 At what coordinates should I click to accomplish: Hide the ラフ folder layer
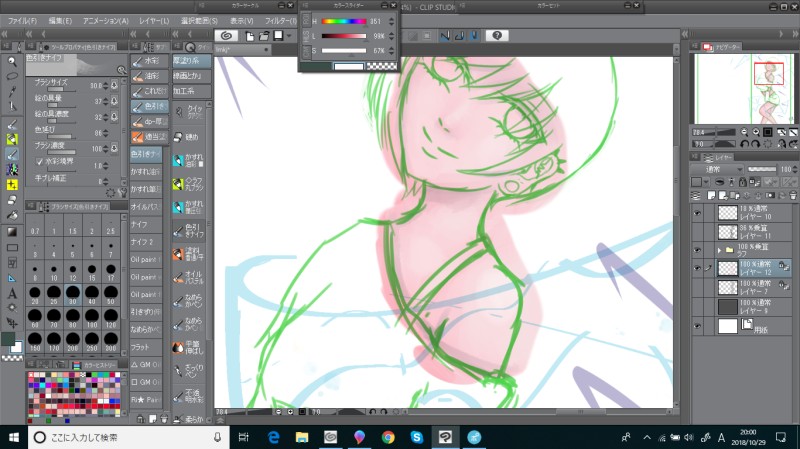click(697, 250)
